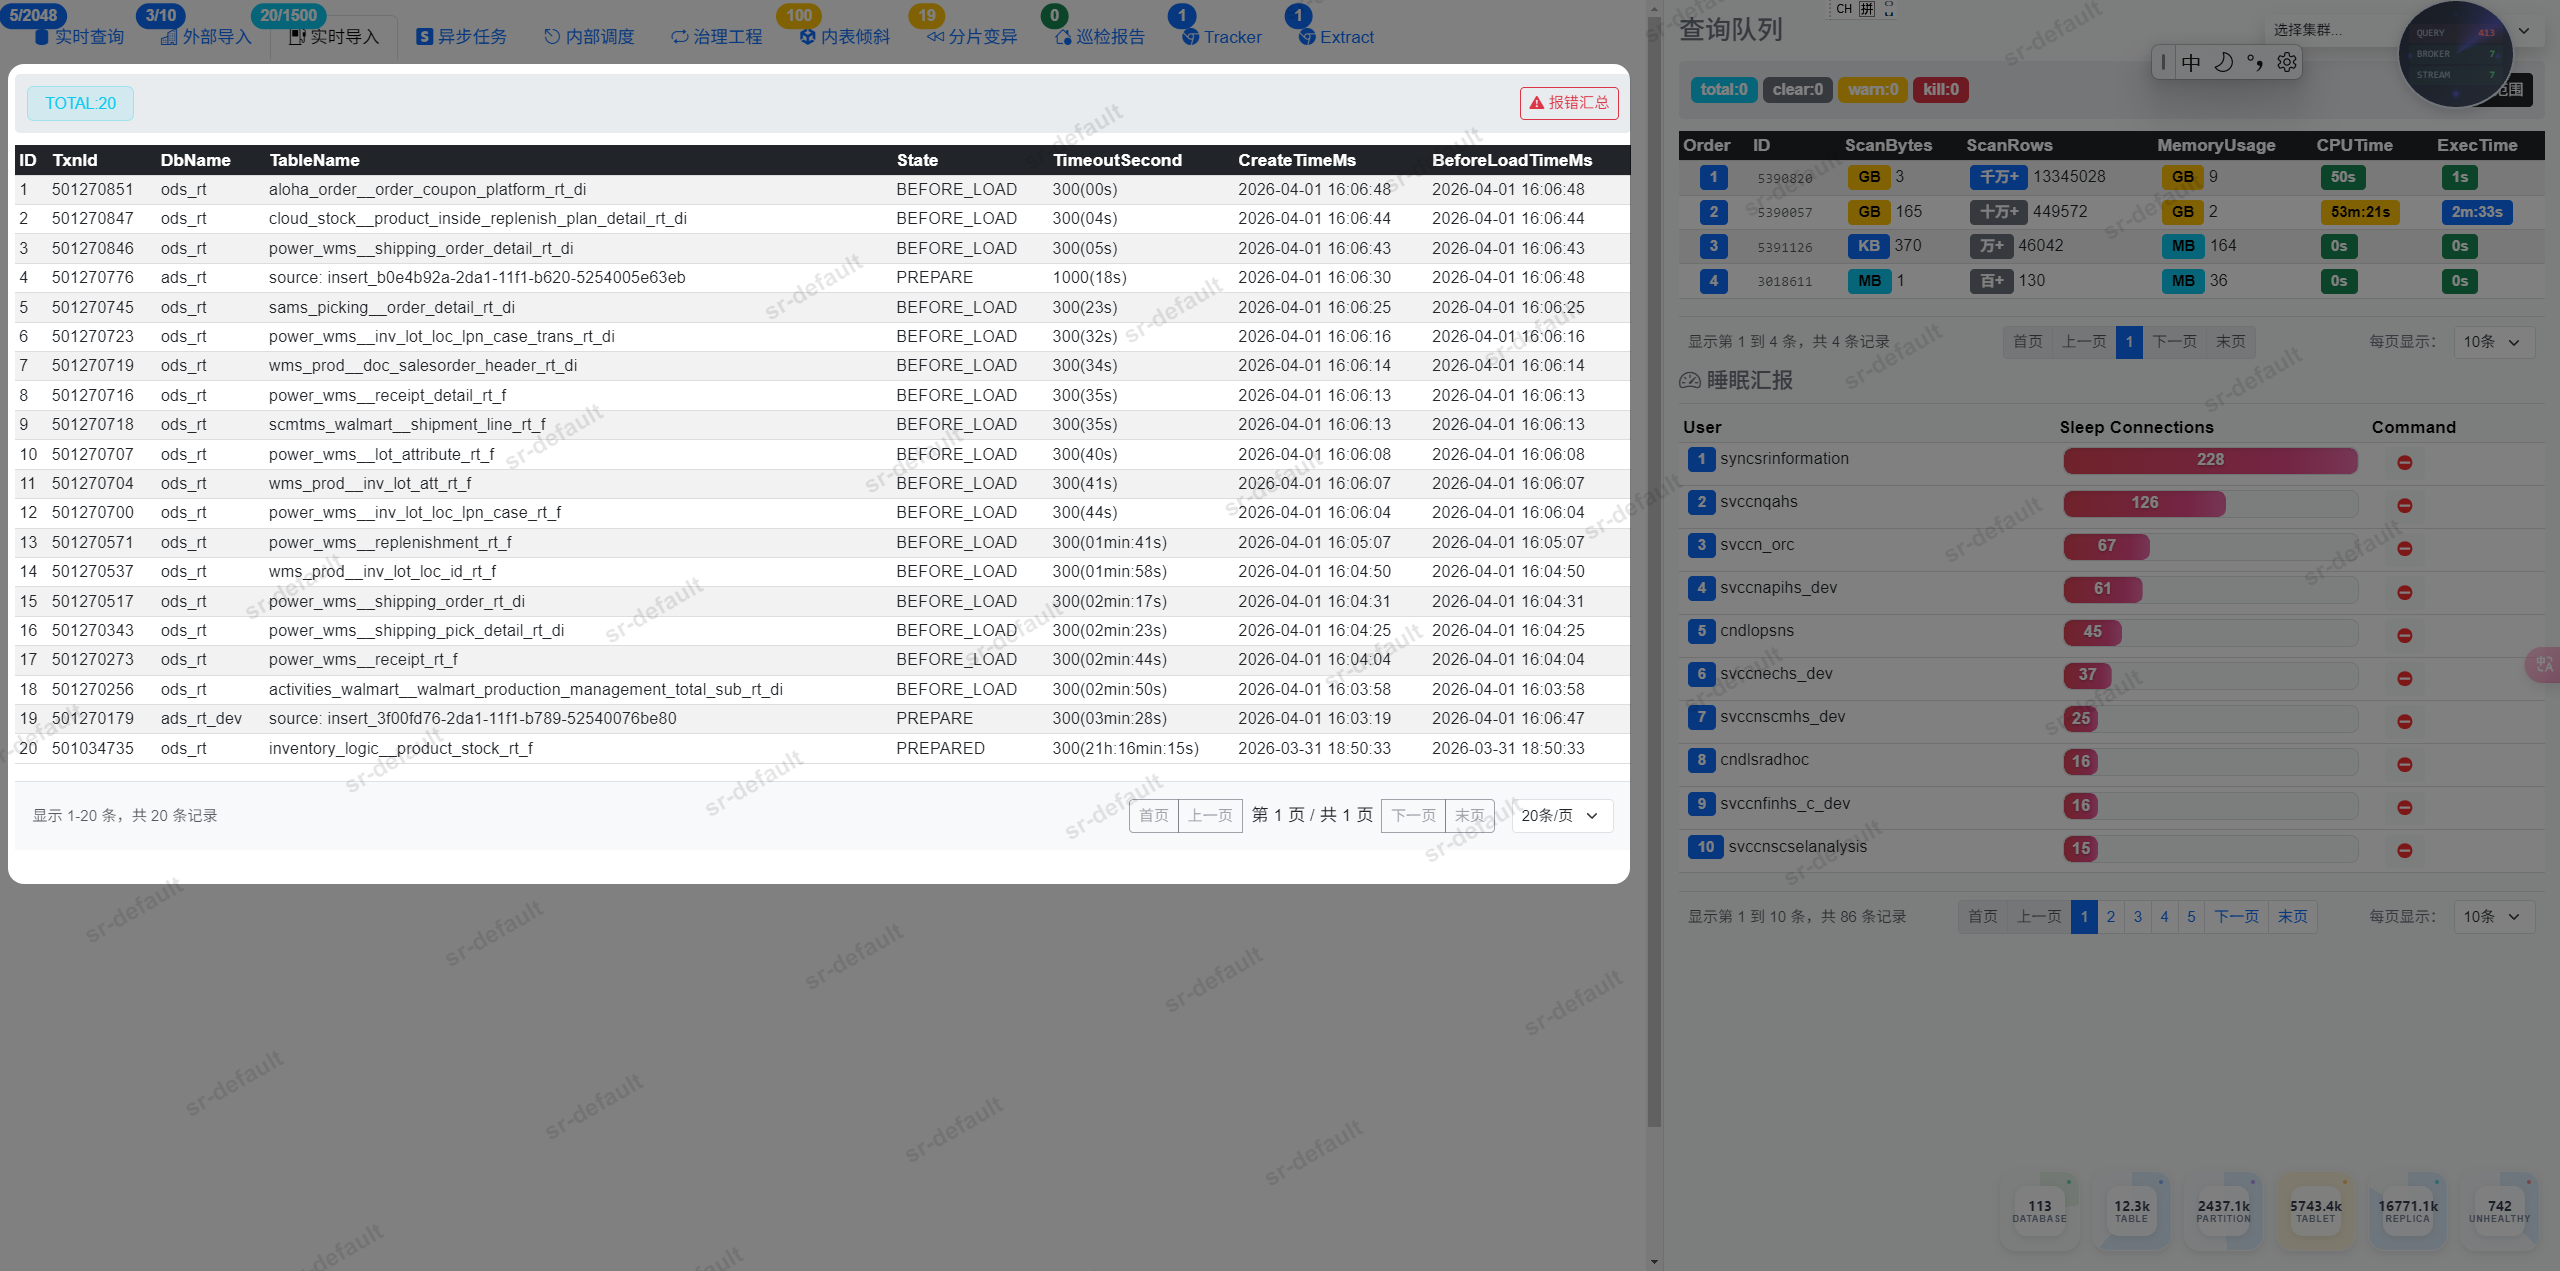
Task: Go to page 2 of sleep report
Action: click(x=2111, y=916)
